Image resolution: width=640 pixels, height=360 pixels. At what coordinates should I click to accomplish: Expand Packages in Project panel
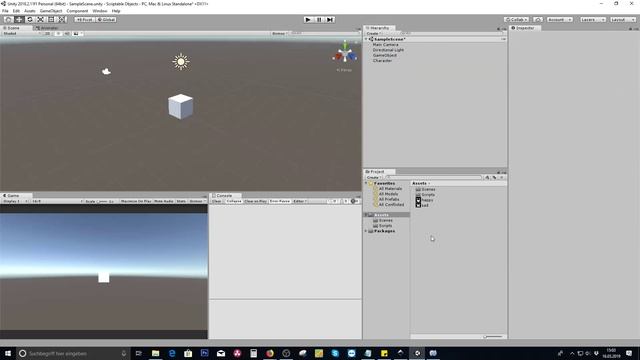point(366,231)
